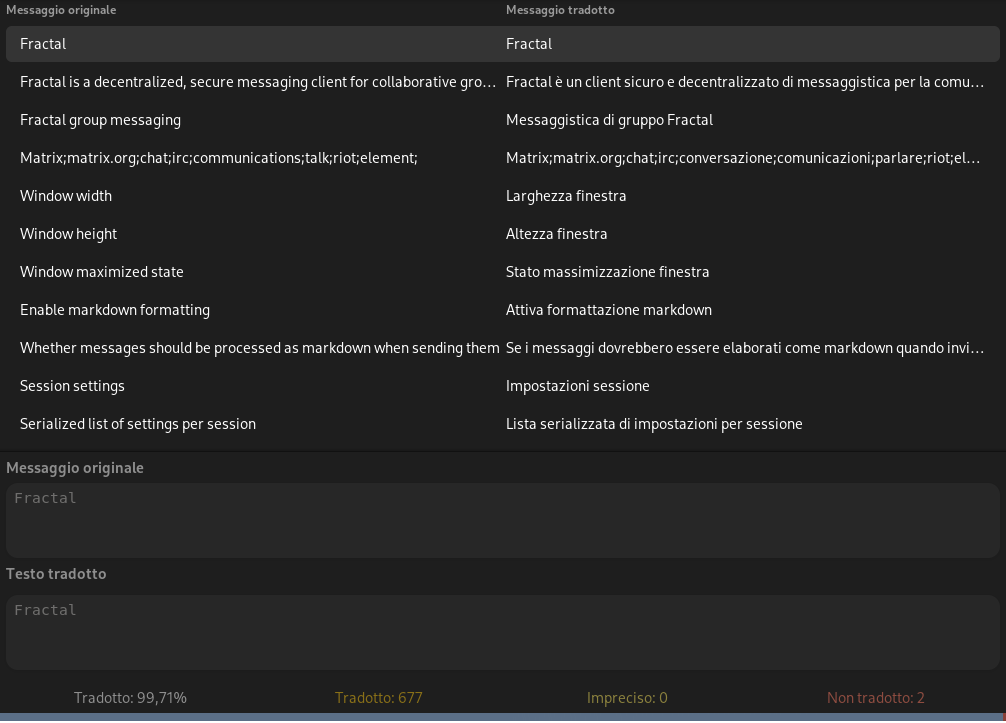Image resolution: width=1006 pixels, height=723 pixels.
Task: Select the row starting with 'Matrix;matrix.org;chat'
Action: [218, 158]
